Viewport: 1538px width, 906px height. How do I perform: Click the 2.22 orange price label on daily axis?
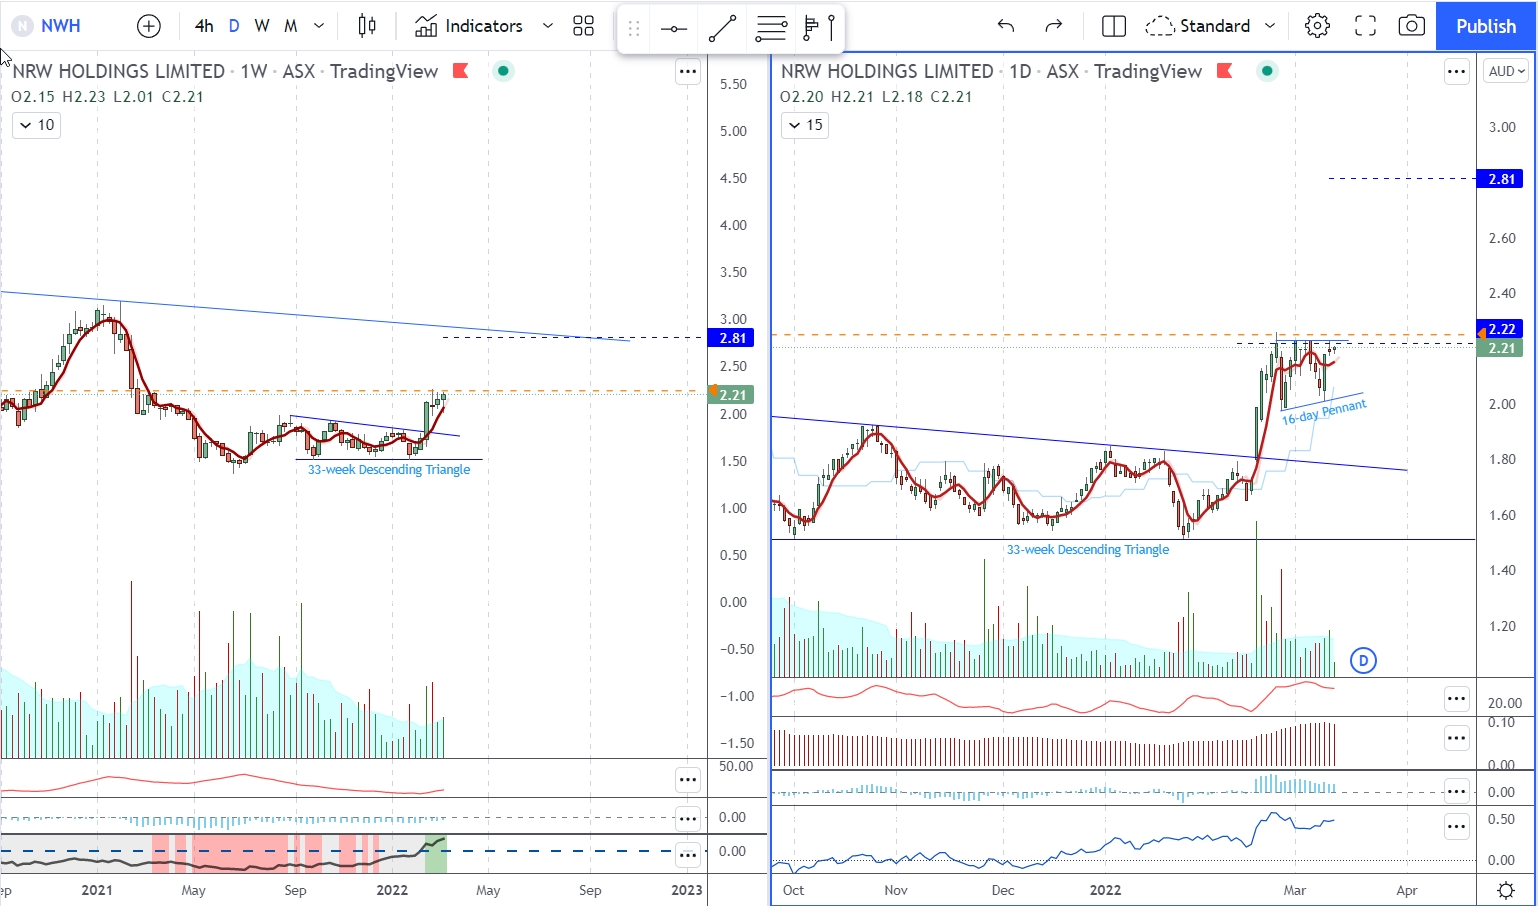[x=1501, y=329]
